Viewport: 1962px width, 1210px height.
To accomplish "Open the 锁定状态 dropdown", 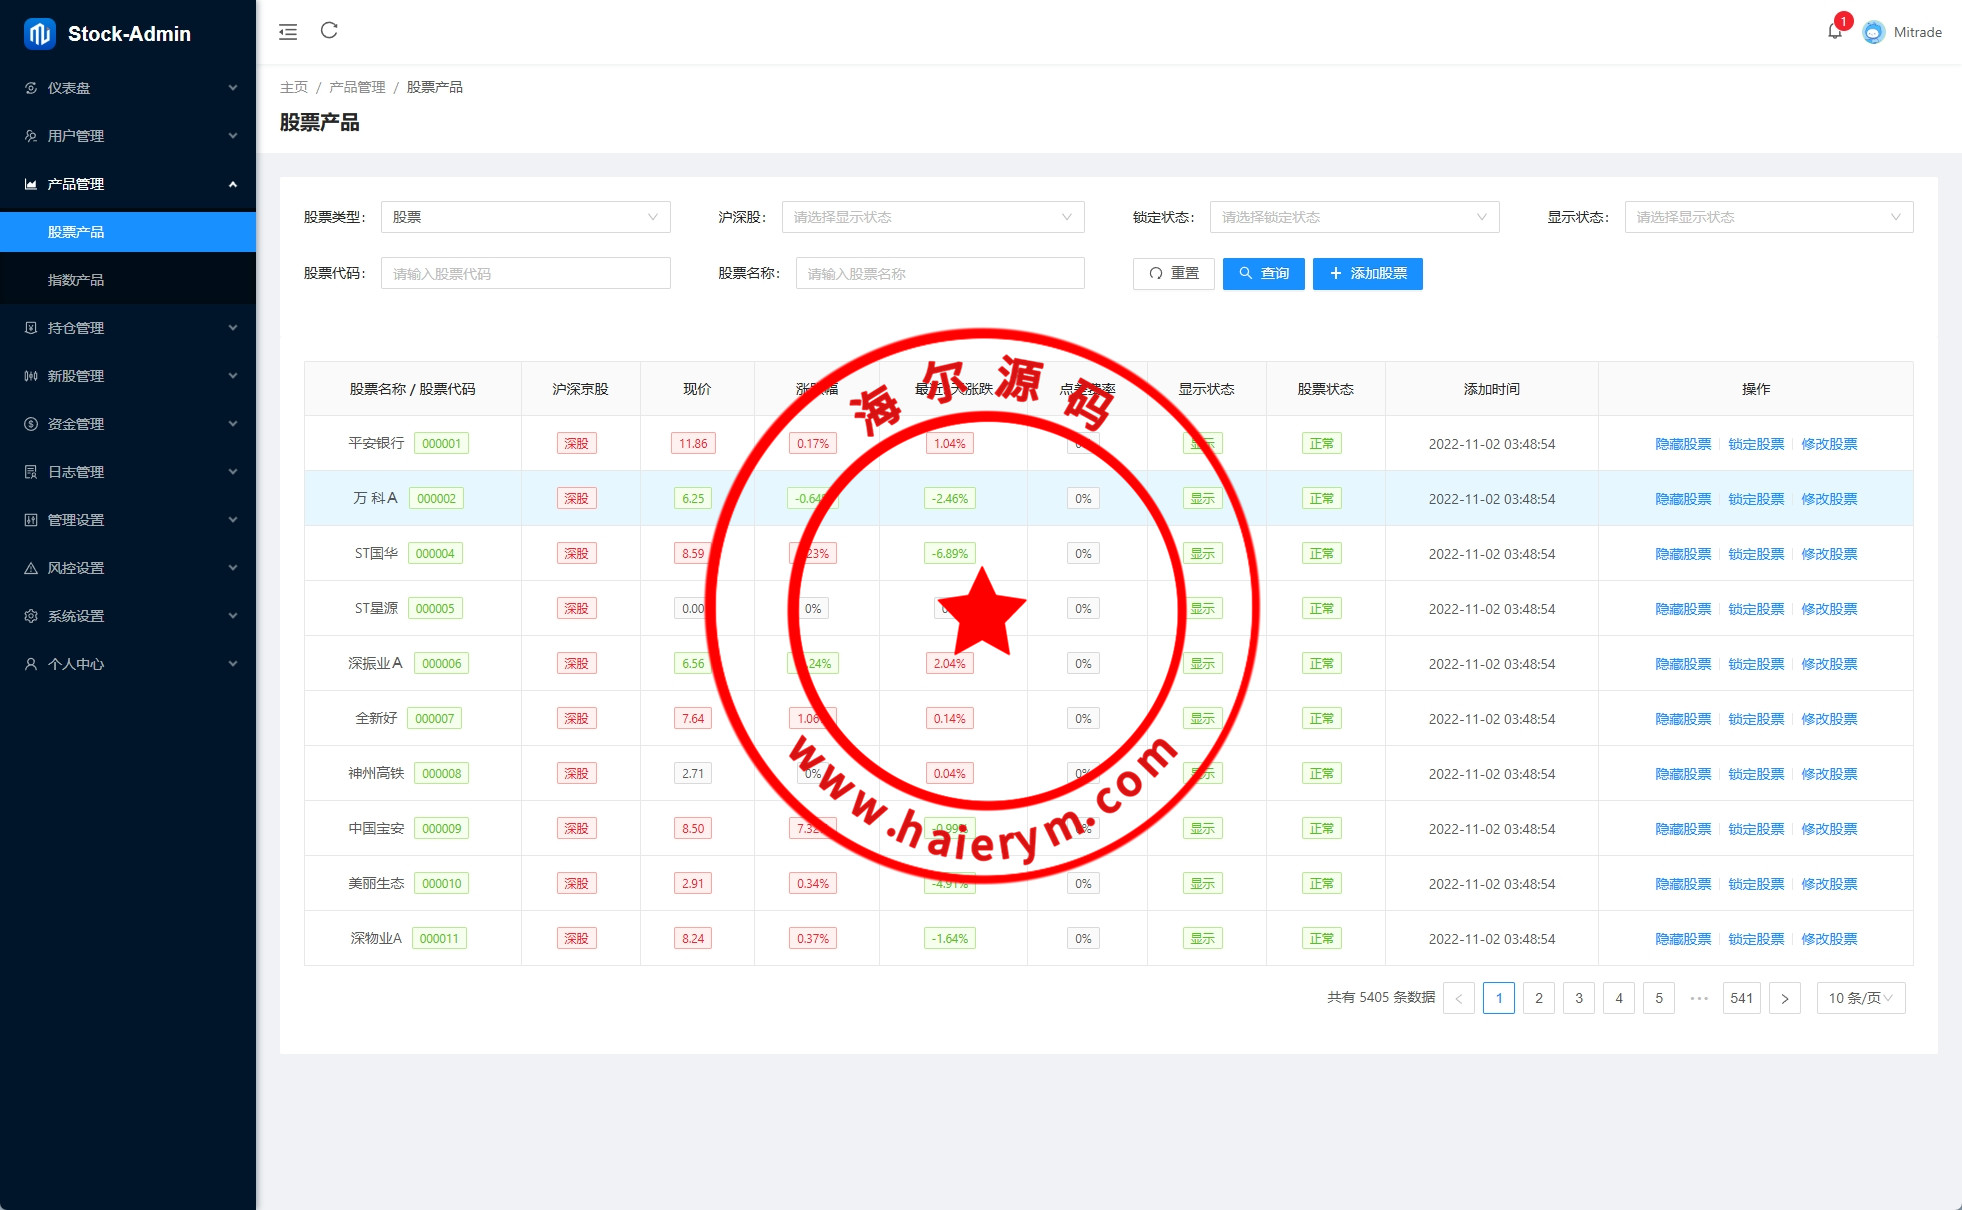I will (1354, 217).
